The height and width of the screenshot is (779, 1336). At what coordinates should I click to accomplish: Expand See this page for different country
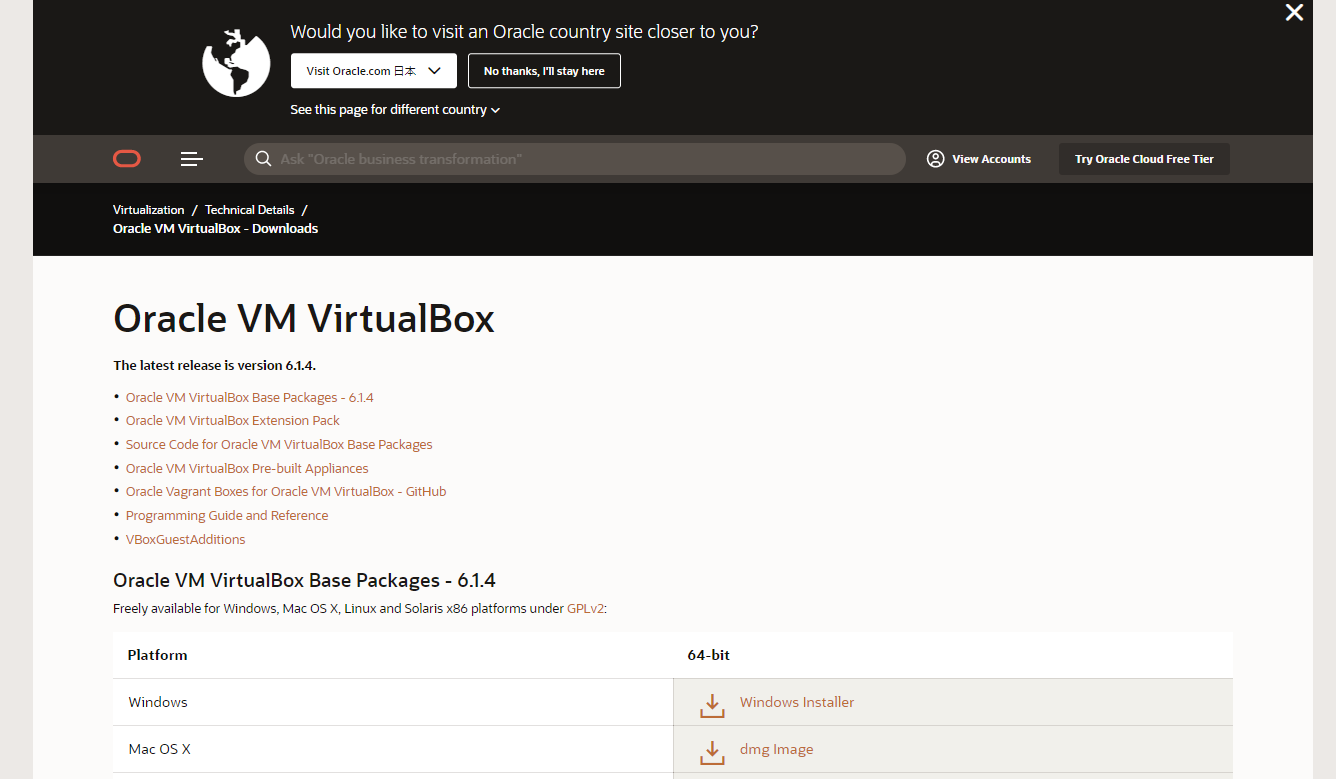[x=395, y=110]
